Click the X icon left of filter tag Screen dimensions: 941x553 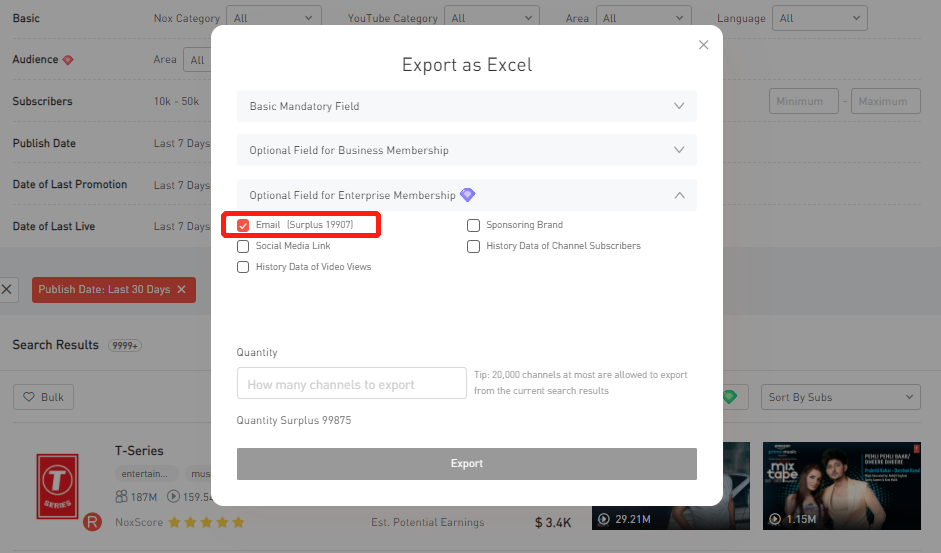tap(7, 290)
